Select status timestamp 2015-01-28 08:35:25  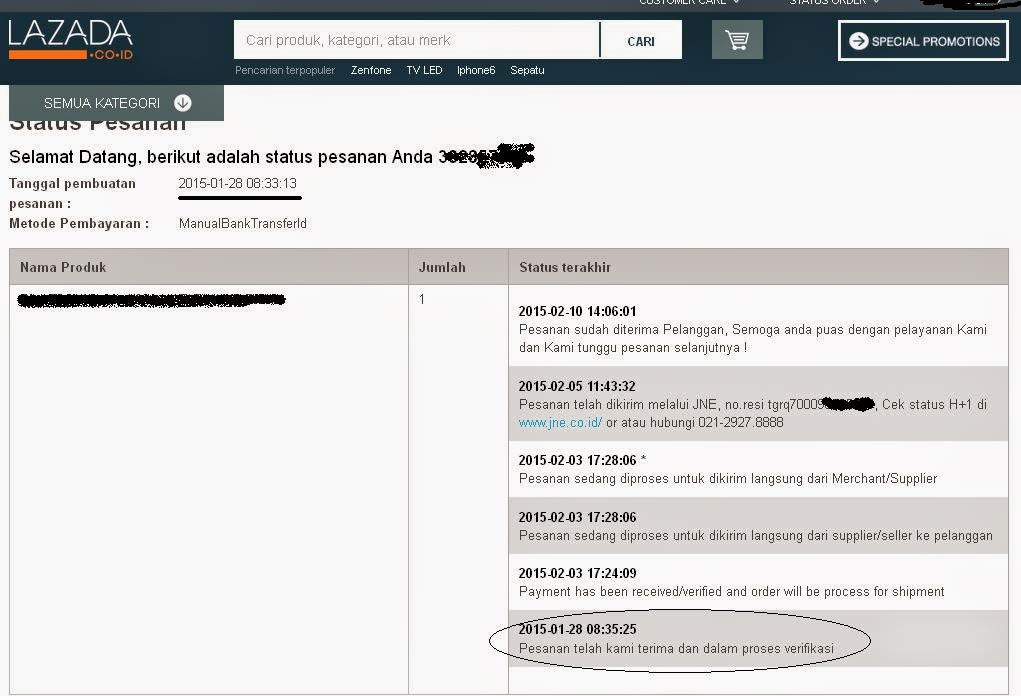578,630
